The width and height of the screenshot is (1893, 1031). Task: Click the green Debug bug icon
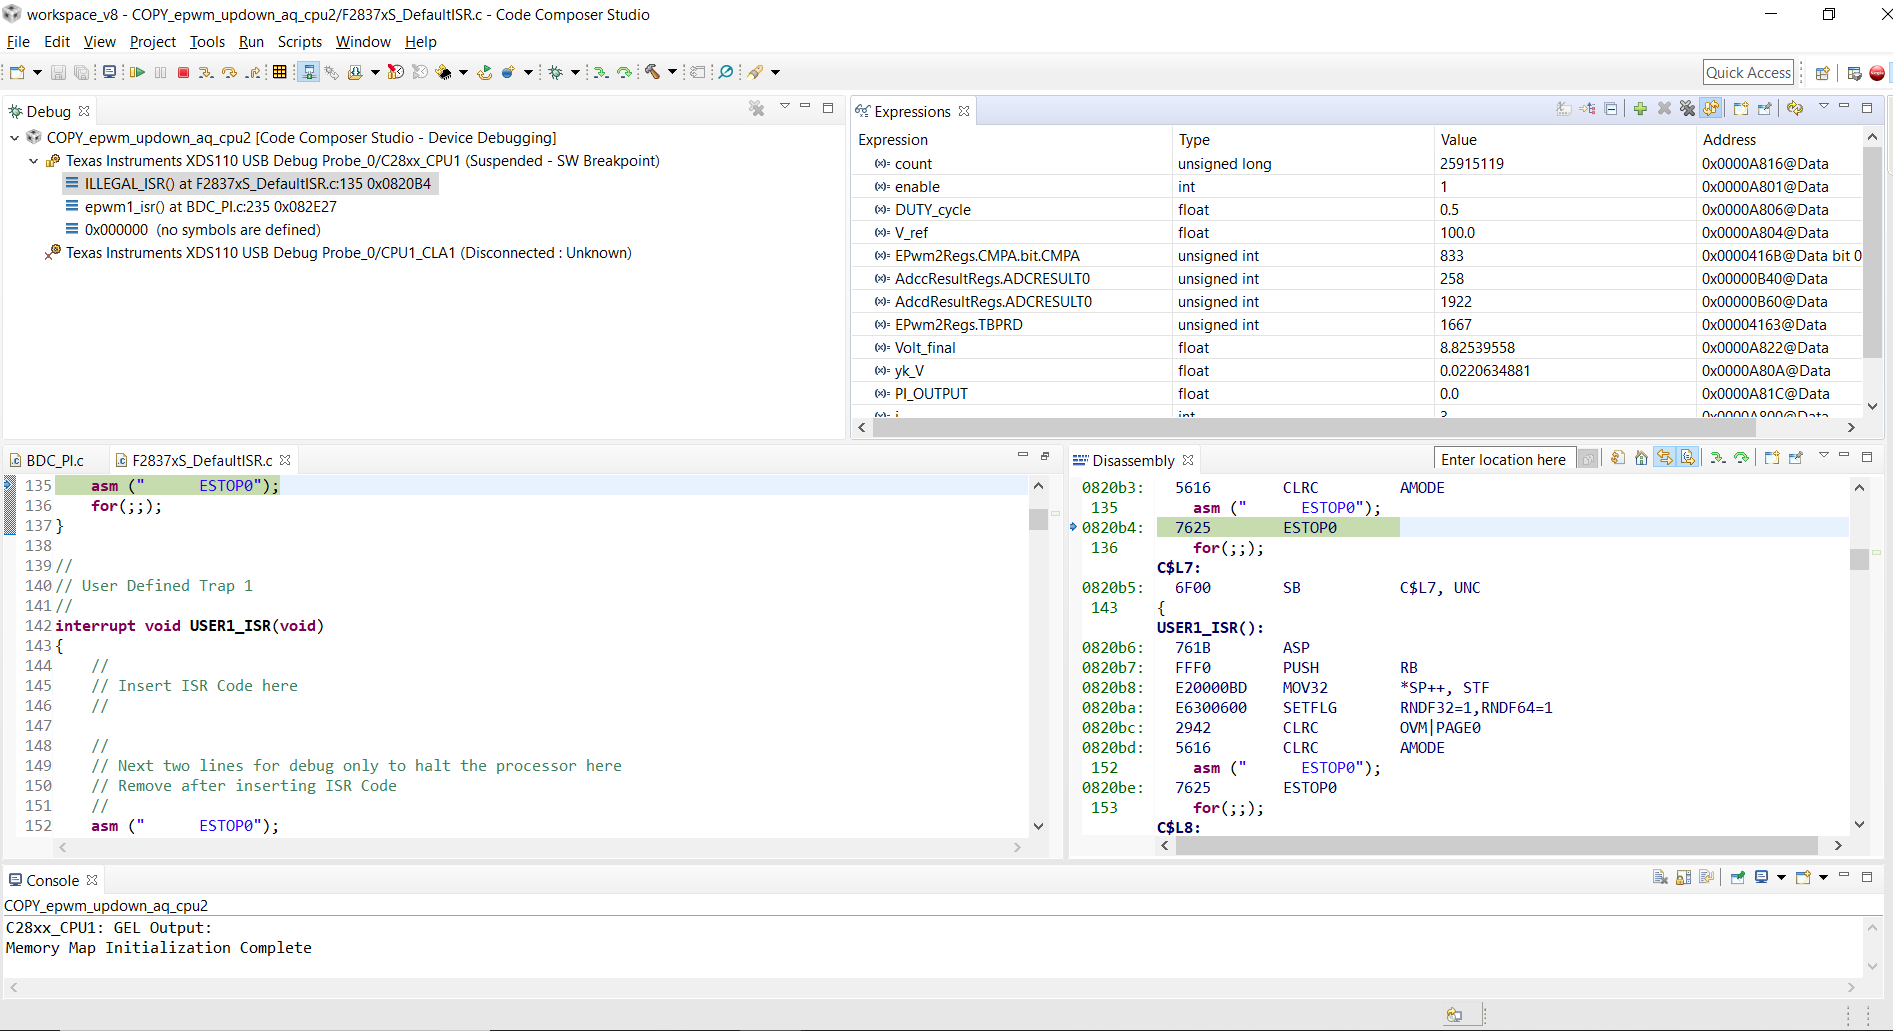point(556,72)
